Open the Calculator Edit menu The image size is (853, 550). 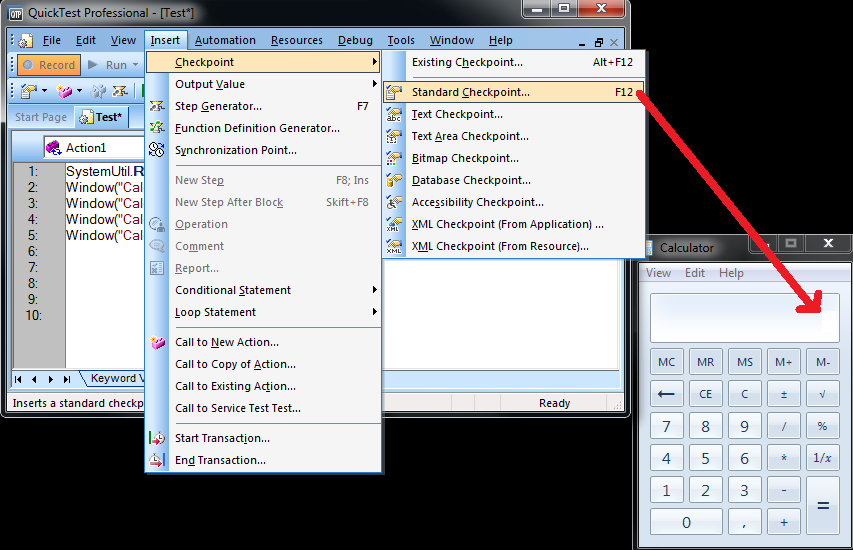[x=695, y=273]
